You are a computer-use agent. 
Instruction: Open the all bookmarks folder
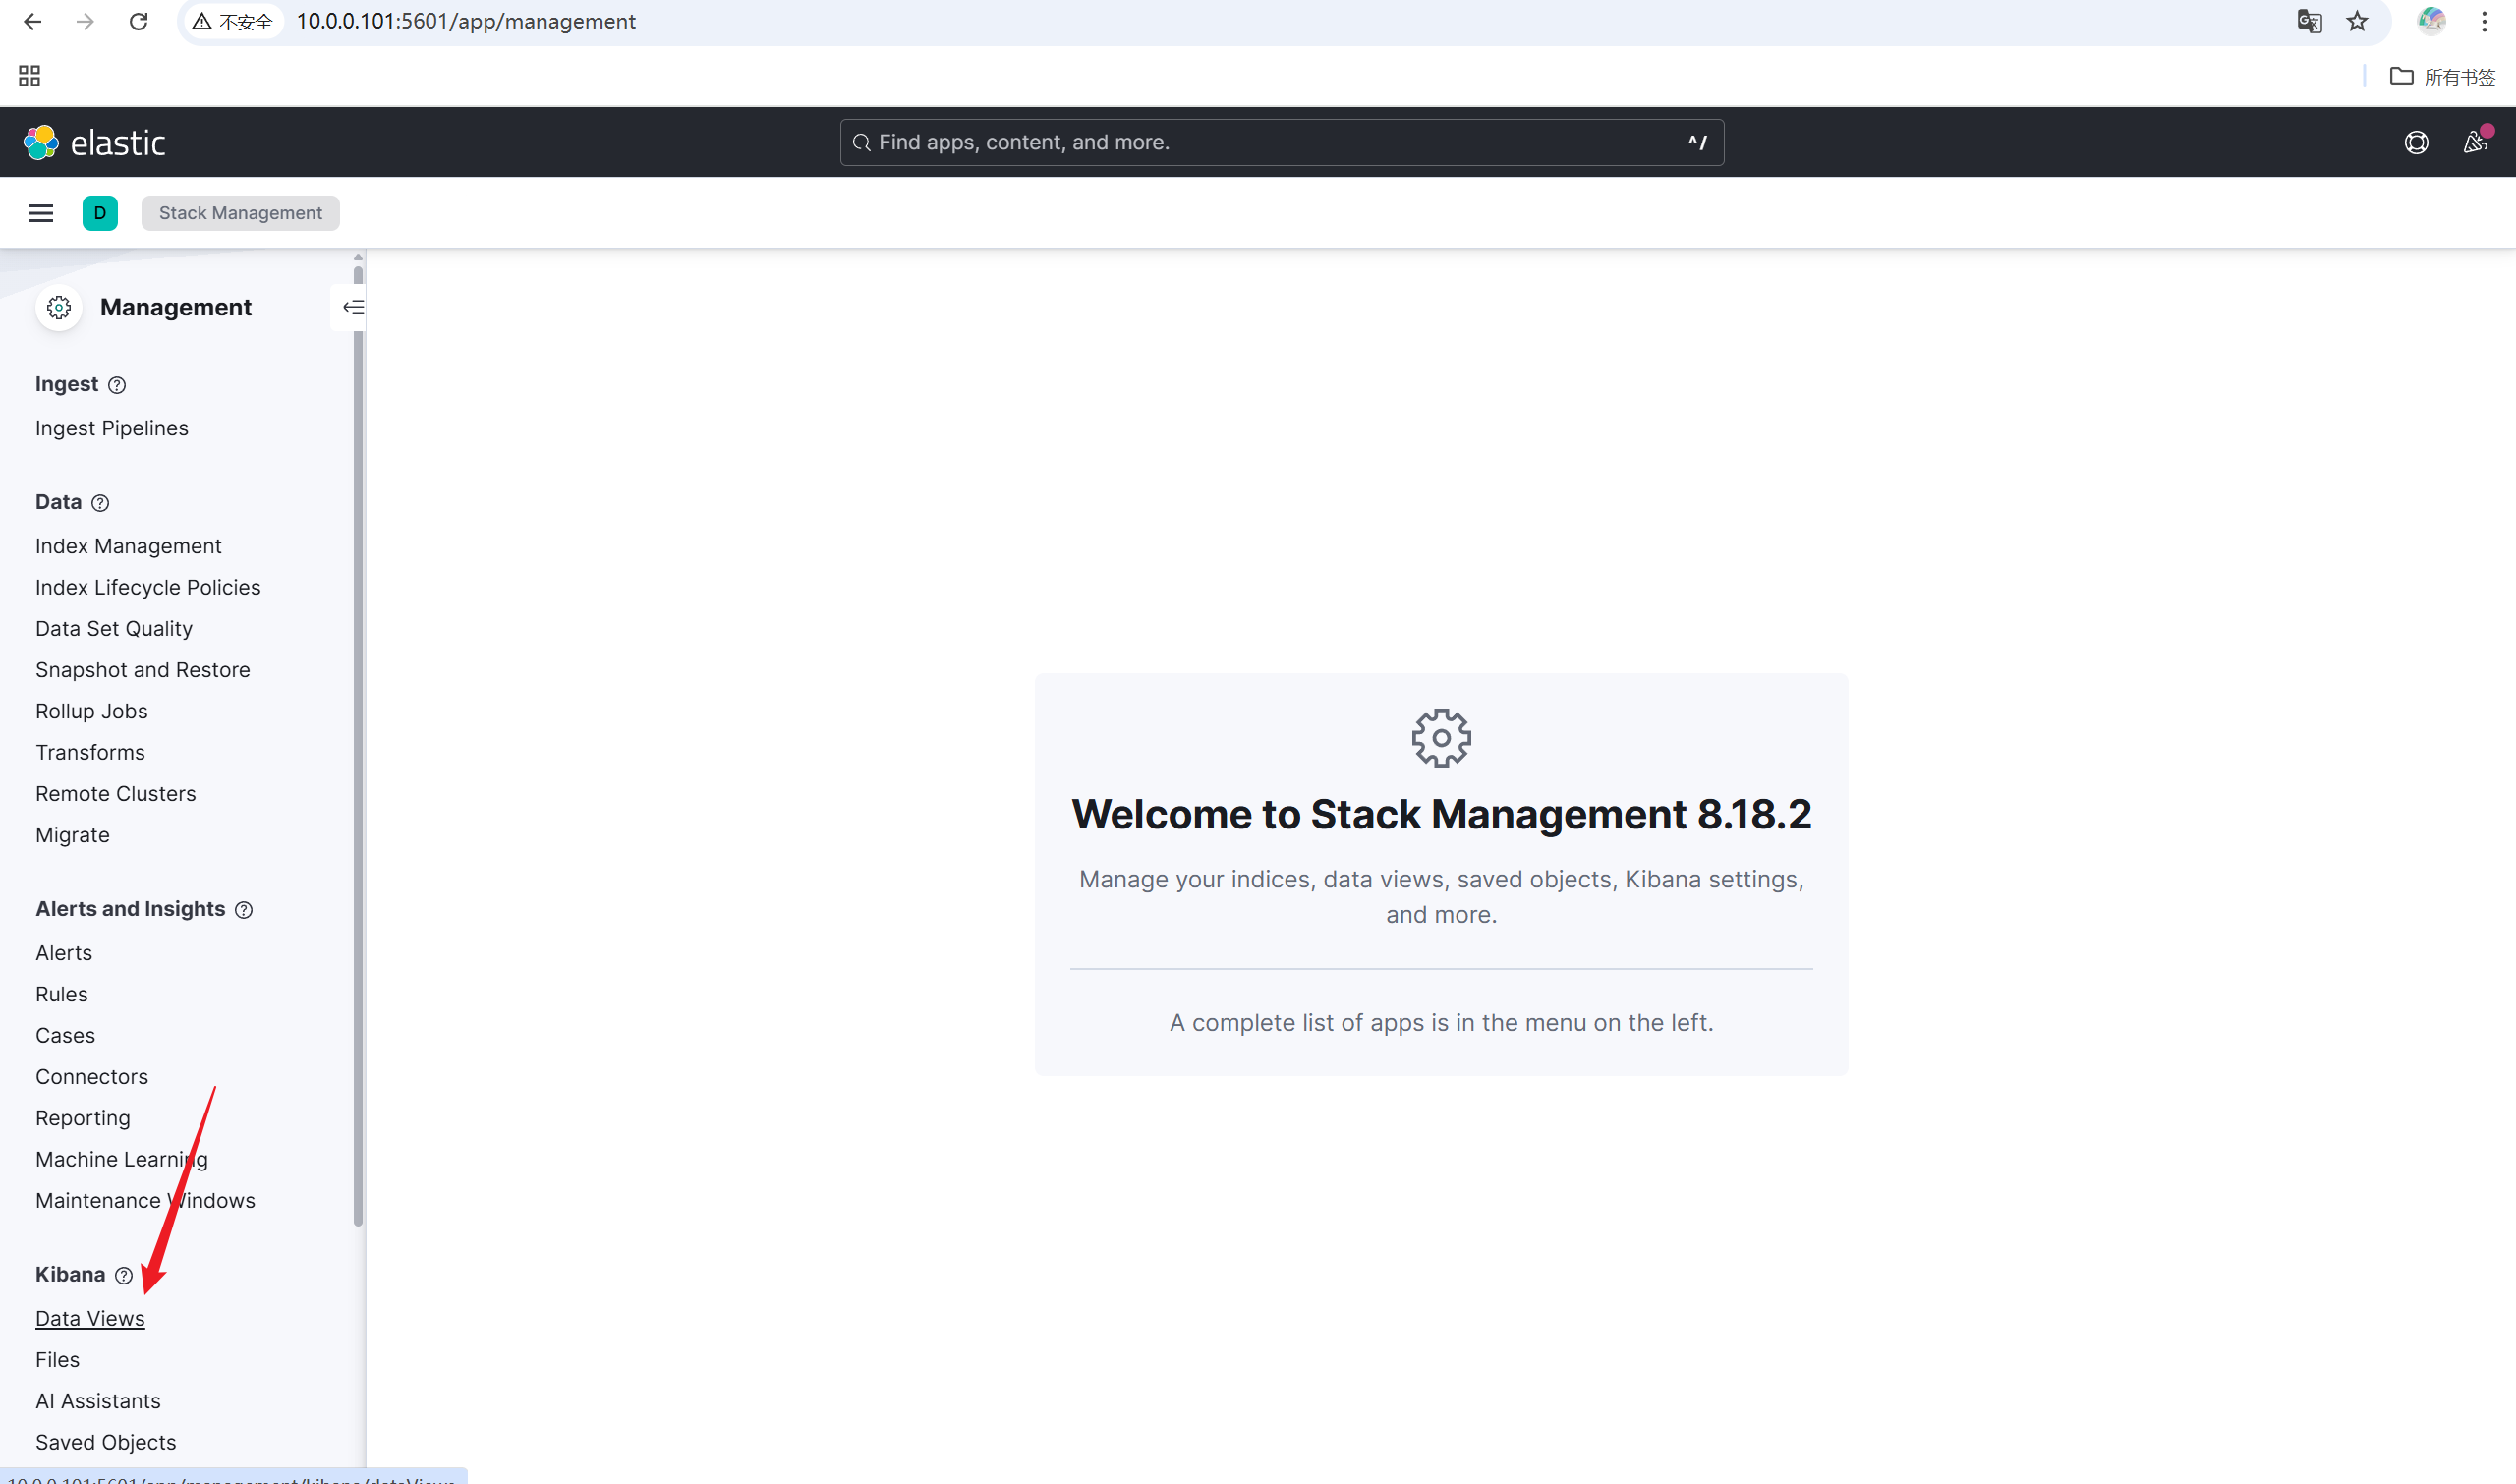[2442, 77]
